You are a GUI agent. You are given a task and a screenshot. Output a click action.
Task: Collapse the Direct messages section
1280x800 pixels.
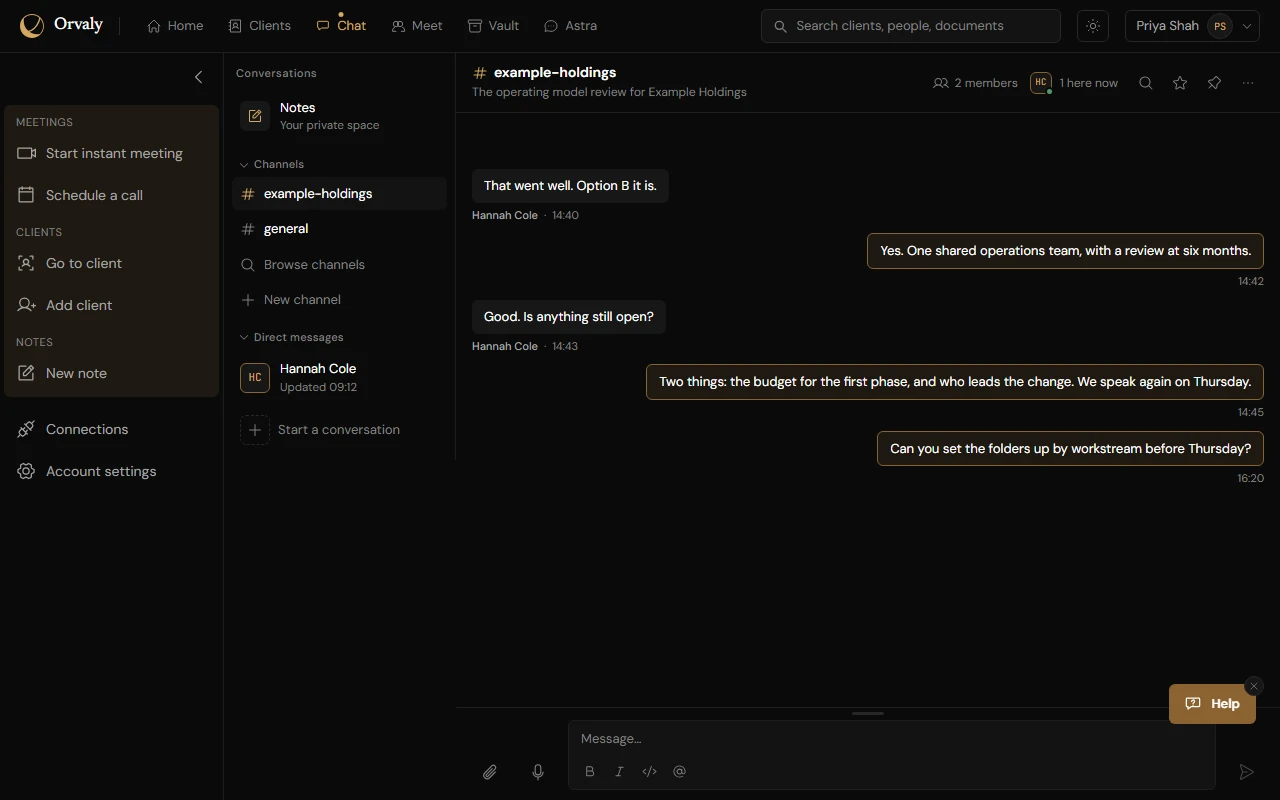(x=291, y=337)
